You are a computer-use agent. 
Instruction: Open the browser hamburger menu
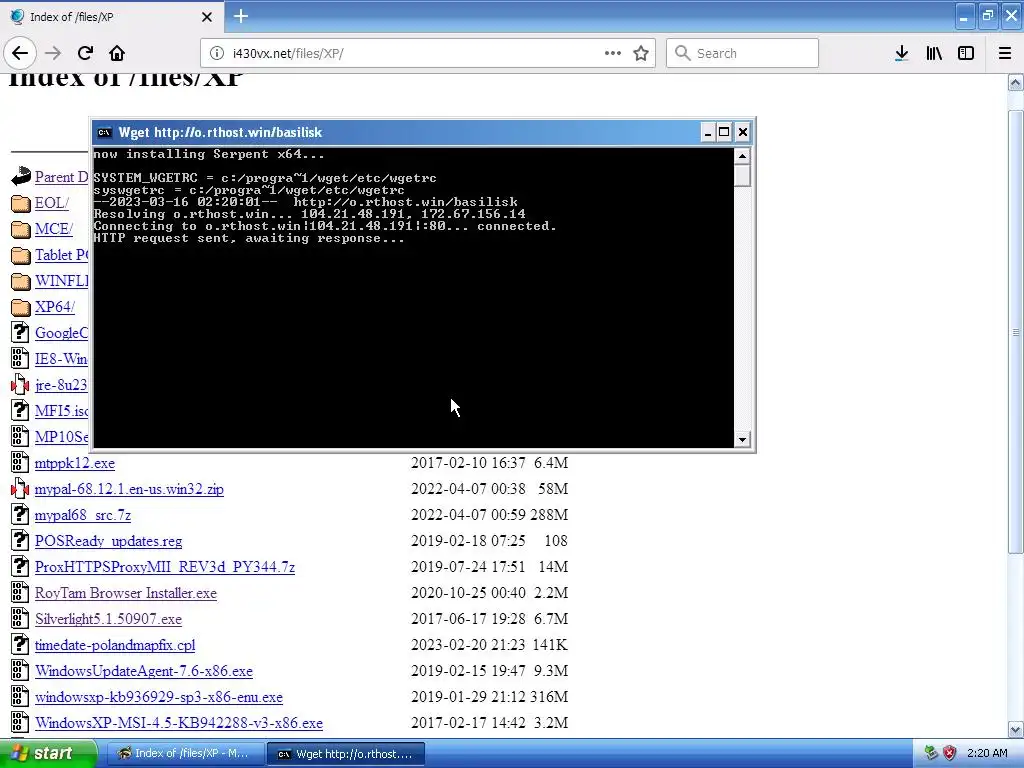click(x=1005, y=53)
